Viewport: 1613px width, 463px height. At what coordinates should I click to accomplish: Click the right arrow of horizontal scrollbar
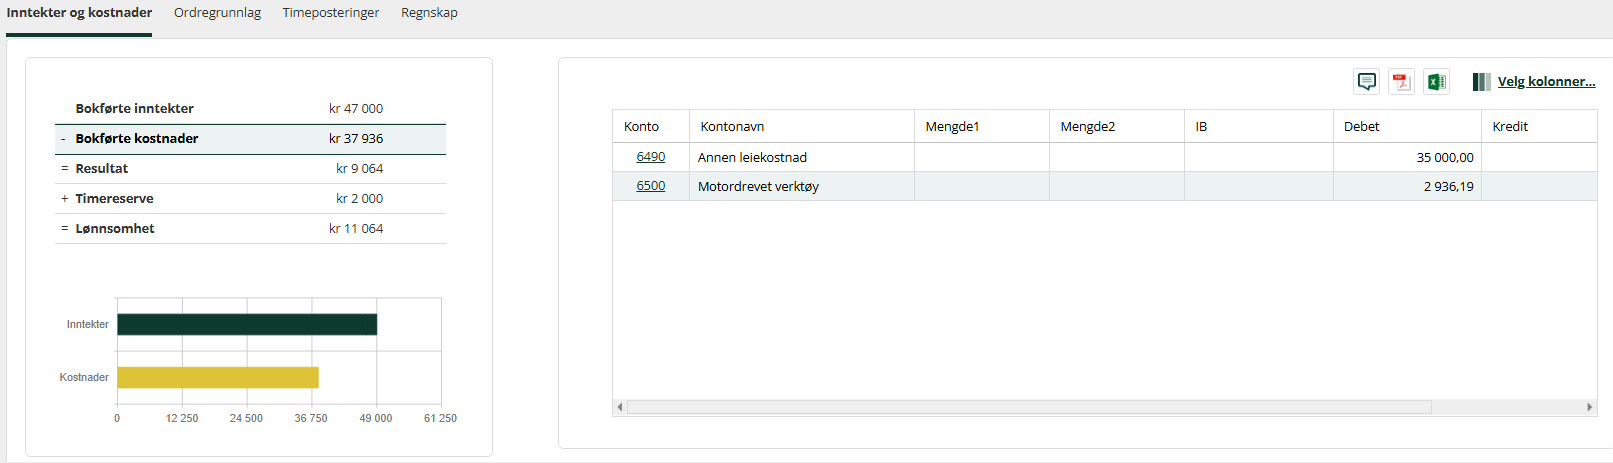pyautogui.click(x=1590, y=407)
